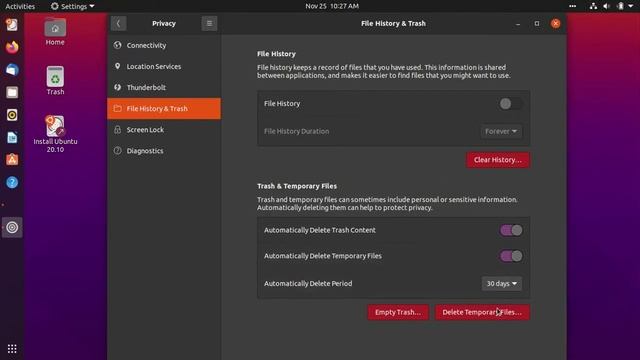Select the Trash desktop icon

55,81
